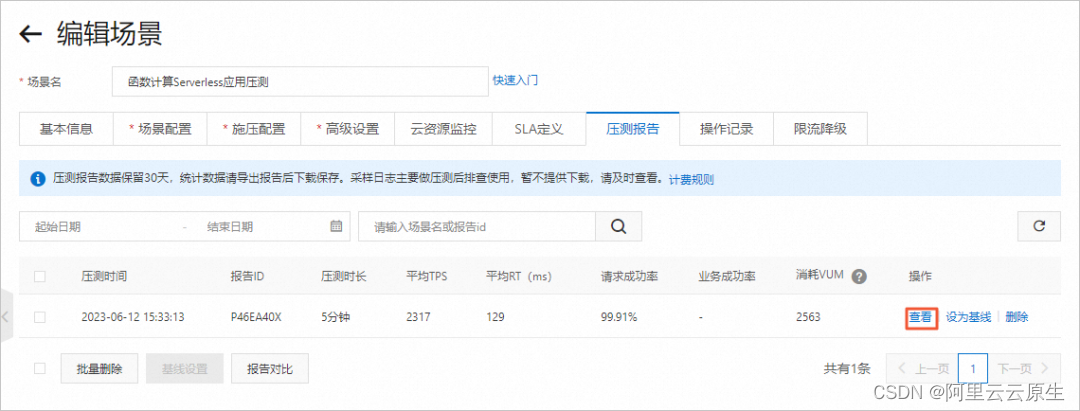Refresh the report list
Screen dimensions: 1080x411
[x=1039, y=226]
